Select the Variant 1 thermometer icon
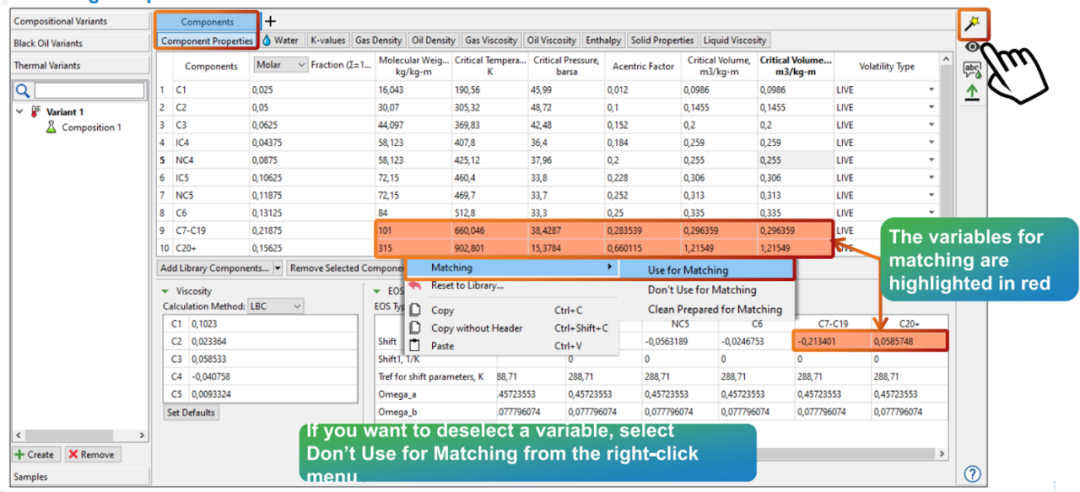The height and width of the screenshot is (492, 1080). (36, 112)
